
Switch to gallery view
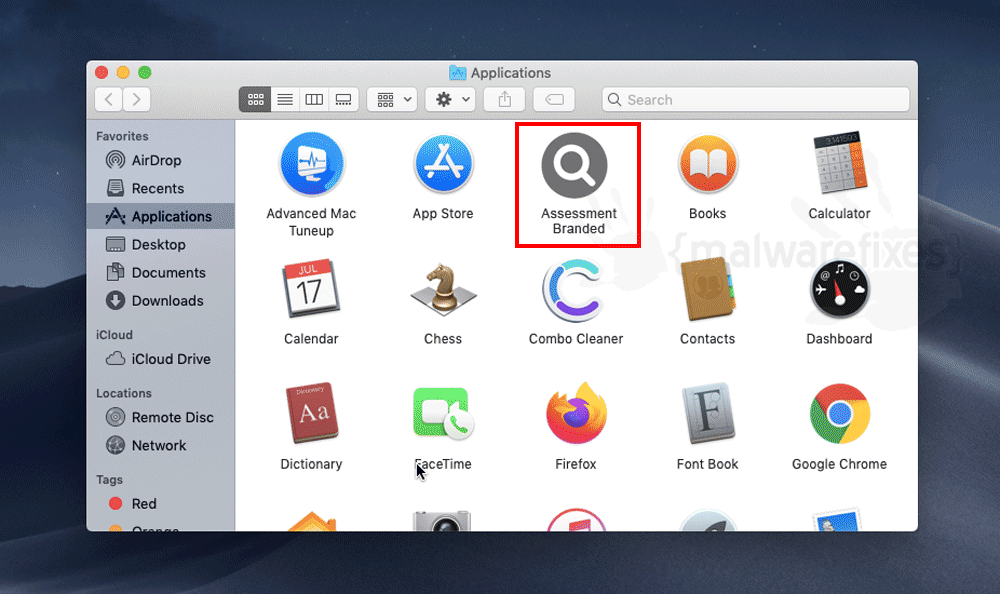coord(344,100)
